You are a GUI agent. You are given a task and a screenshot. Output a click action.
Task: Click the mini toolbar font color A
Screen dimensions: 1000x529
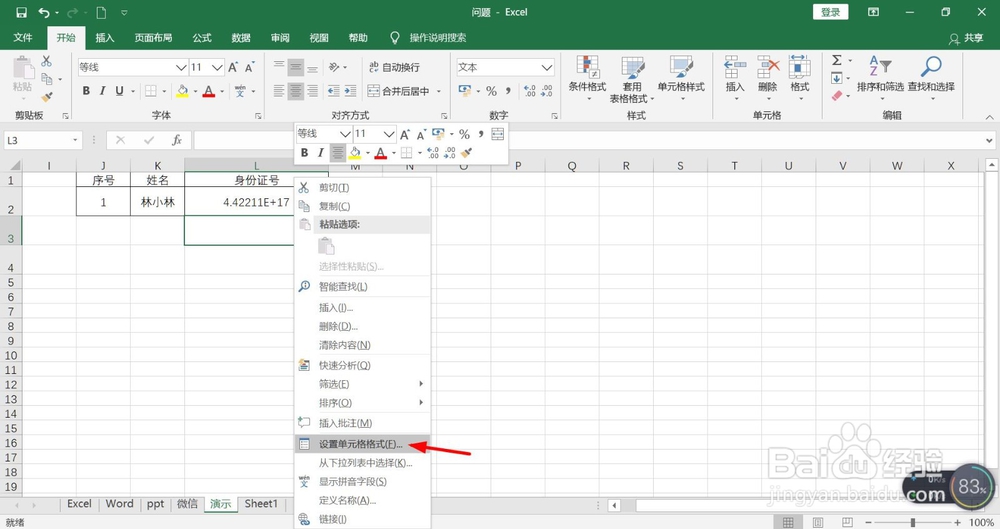point(381,153)
